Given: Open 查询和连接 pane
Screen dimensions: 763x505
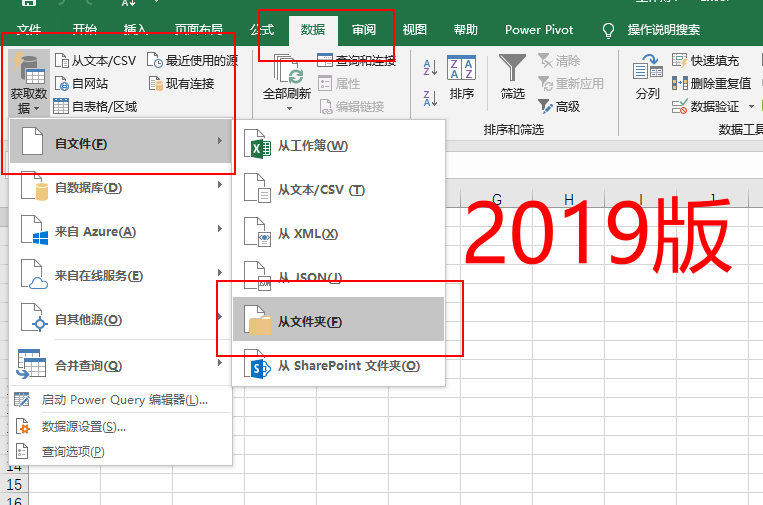Looking at the screenshot, I should tap(357, 61).
